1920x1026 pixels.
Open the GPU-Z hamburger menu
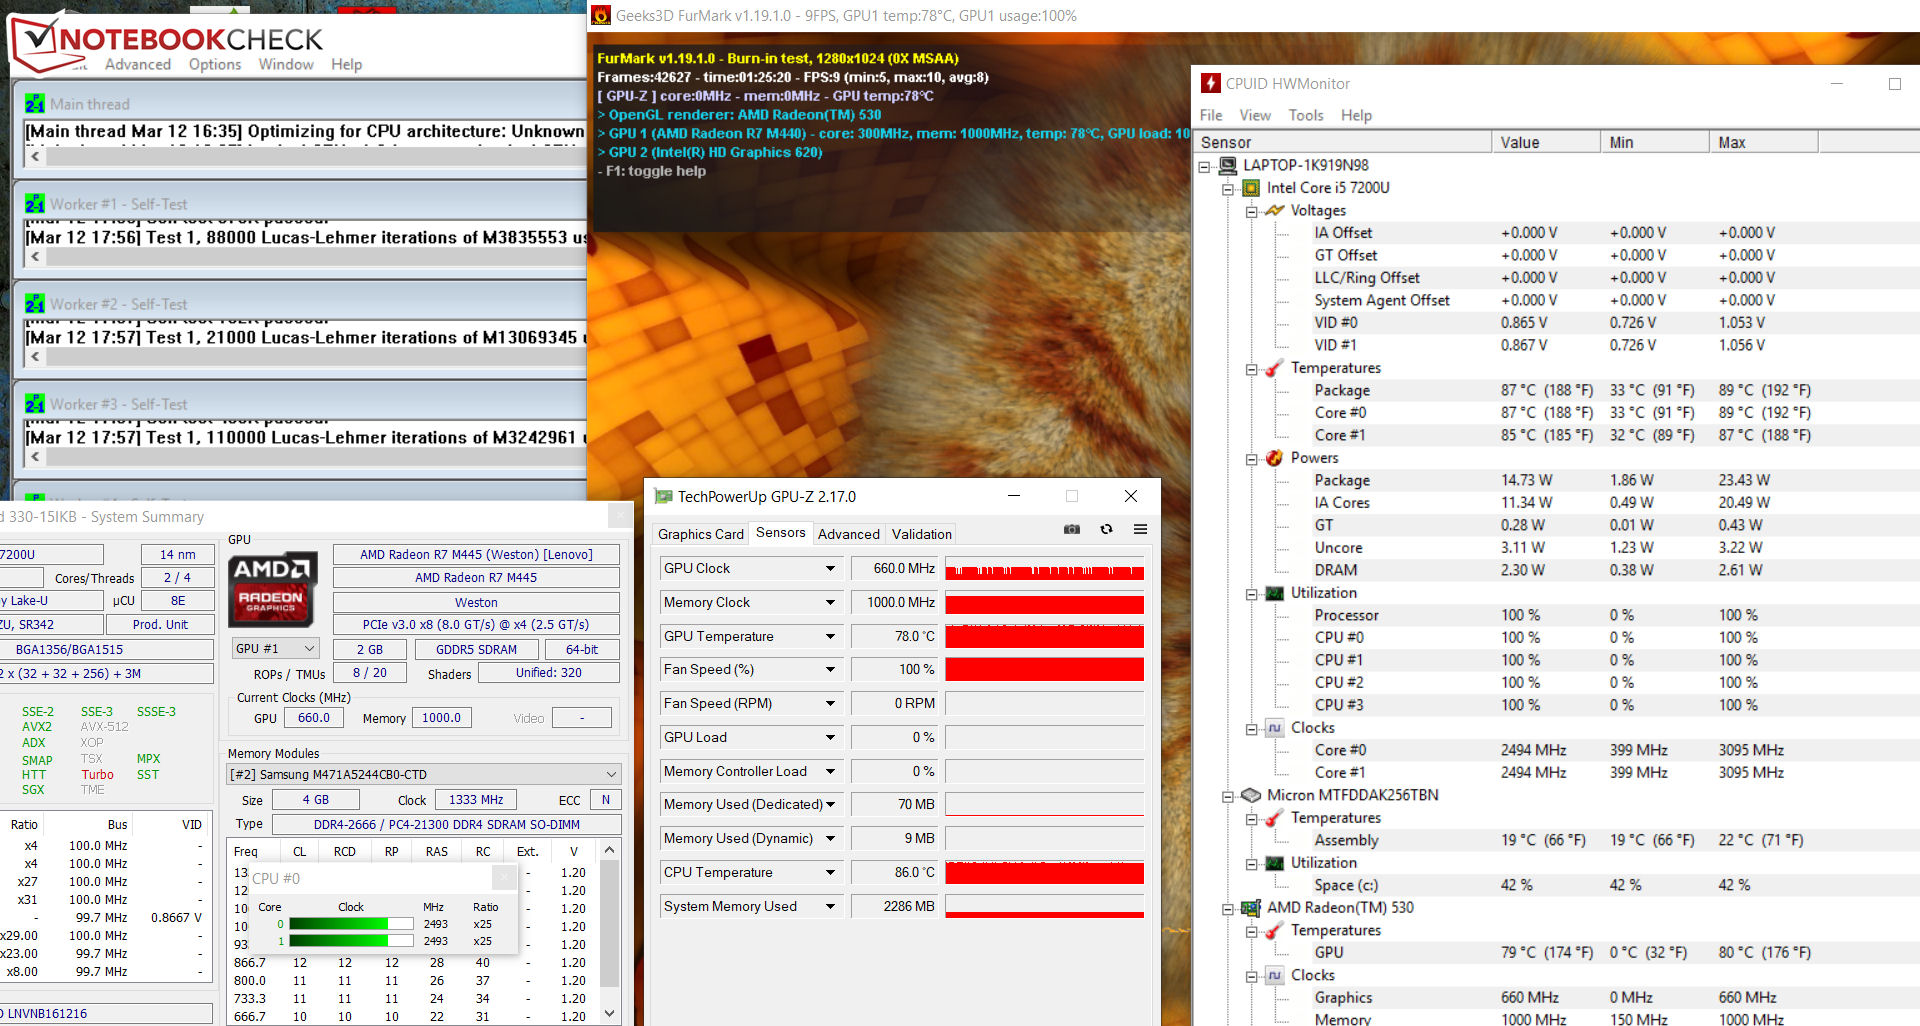click(x=1140, y=529)
